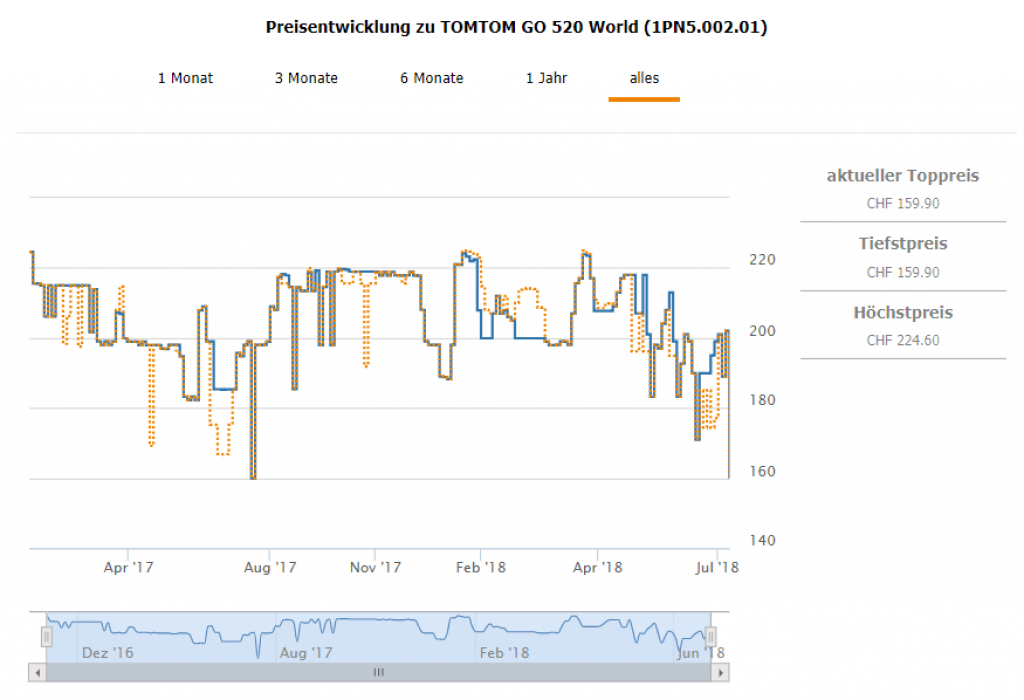Click the 'aktueller Toppreis' heading
Viewport: 1024px width, 700px height.
pyautogui.click(x=902, y=176)
